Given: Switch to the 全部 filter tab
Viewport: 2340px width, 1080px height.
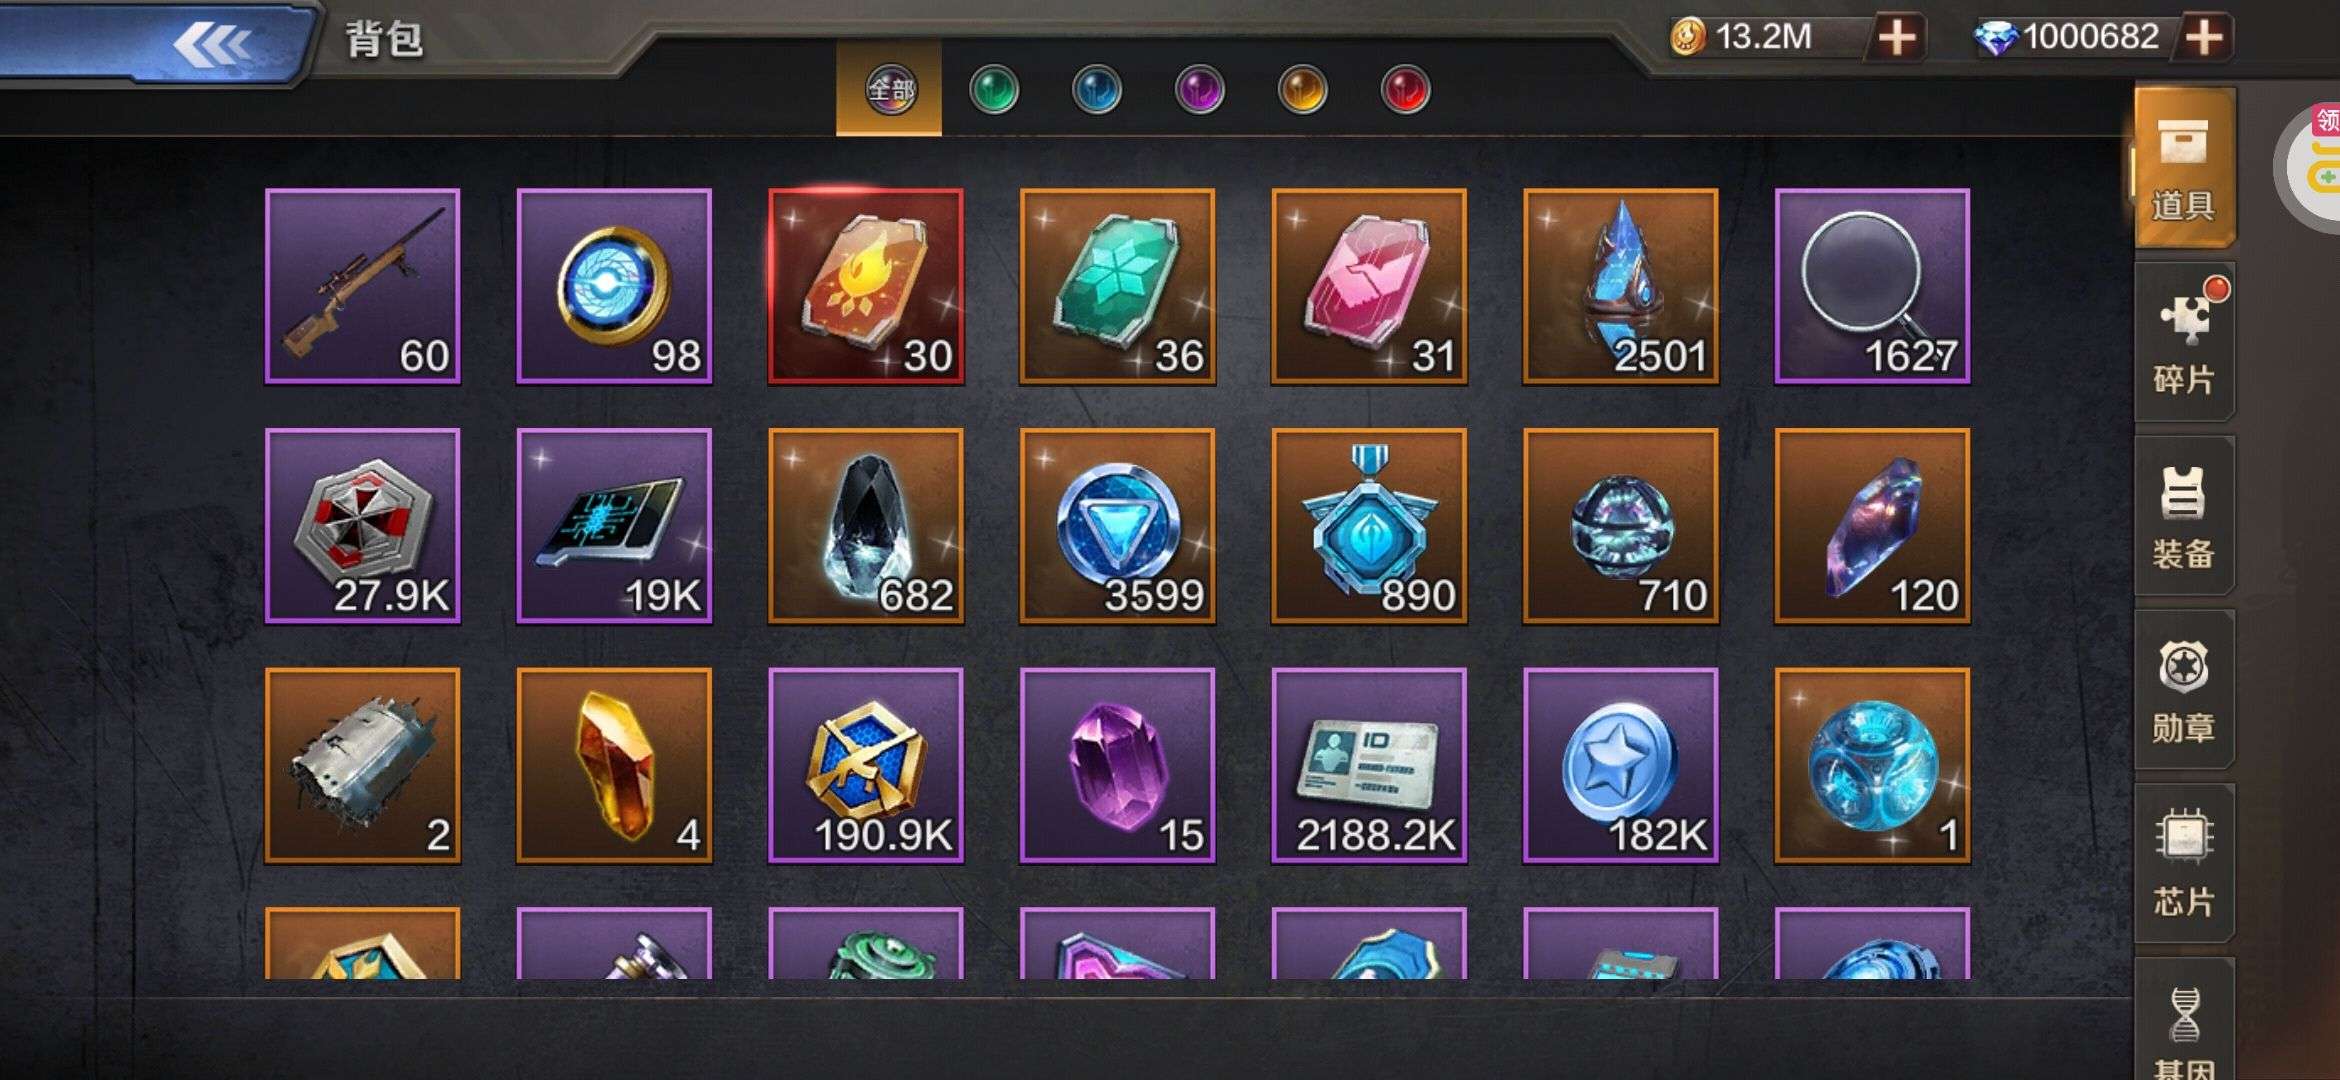Looking at the screenshot, I should click(889, 90).
